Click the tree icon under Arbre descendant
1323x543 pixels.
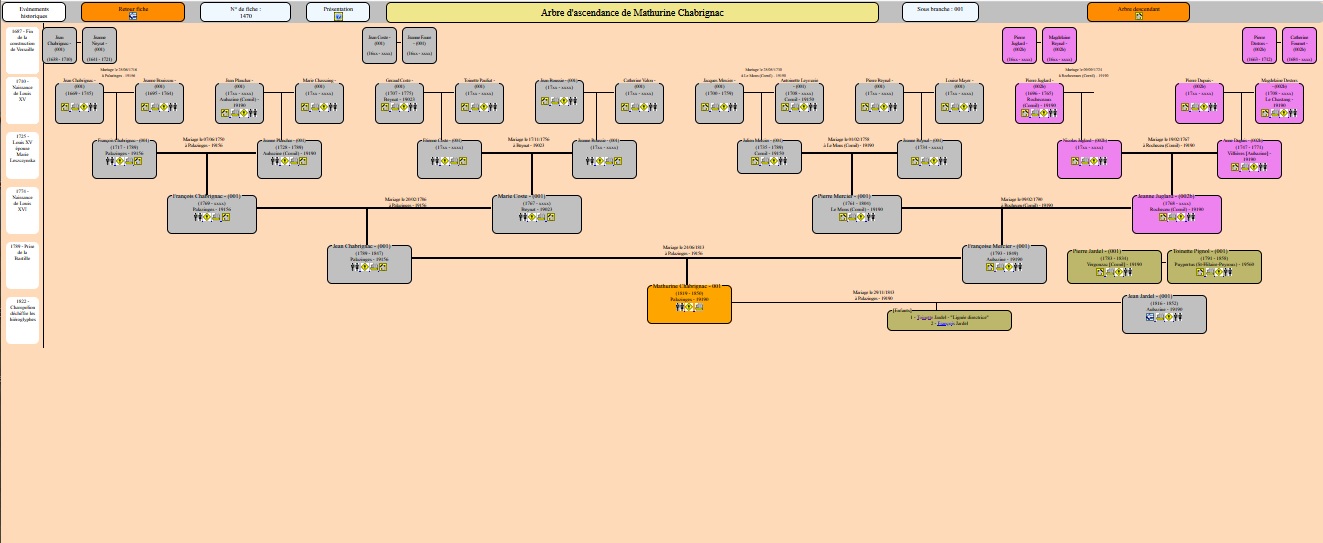coord(1138,16)
